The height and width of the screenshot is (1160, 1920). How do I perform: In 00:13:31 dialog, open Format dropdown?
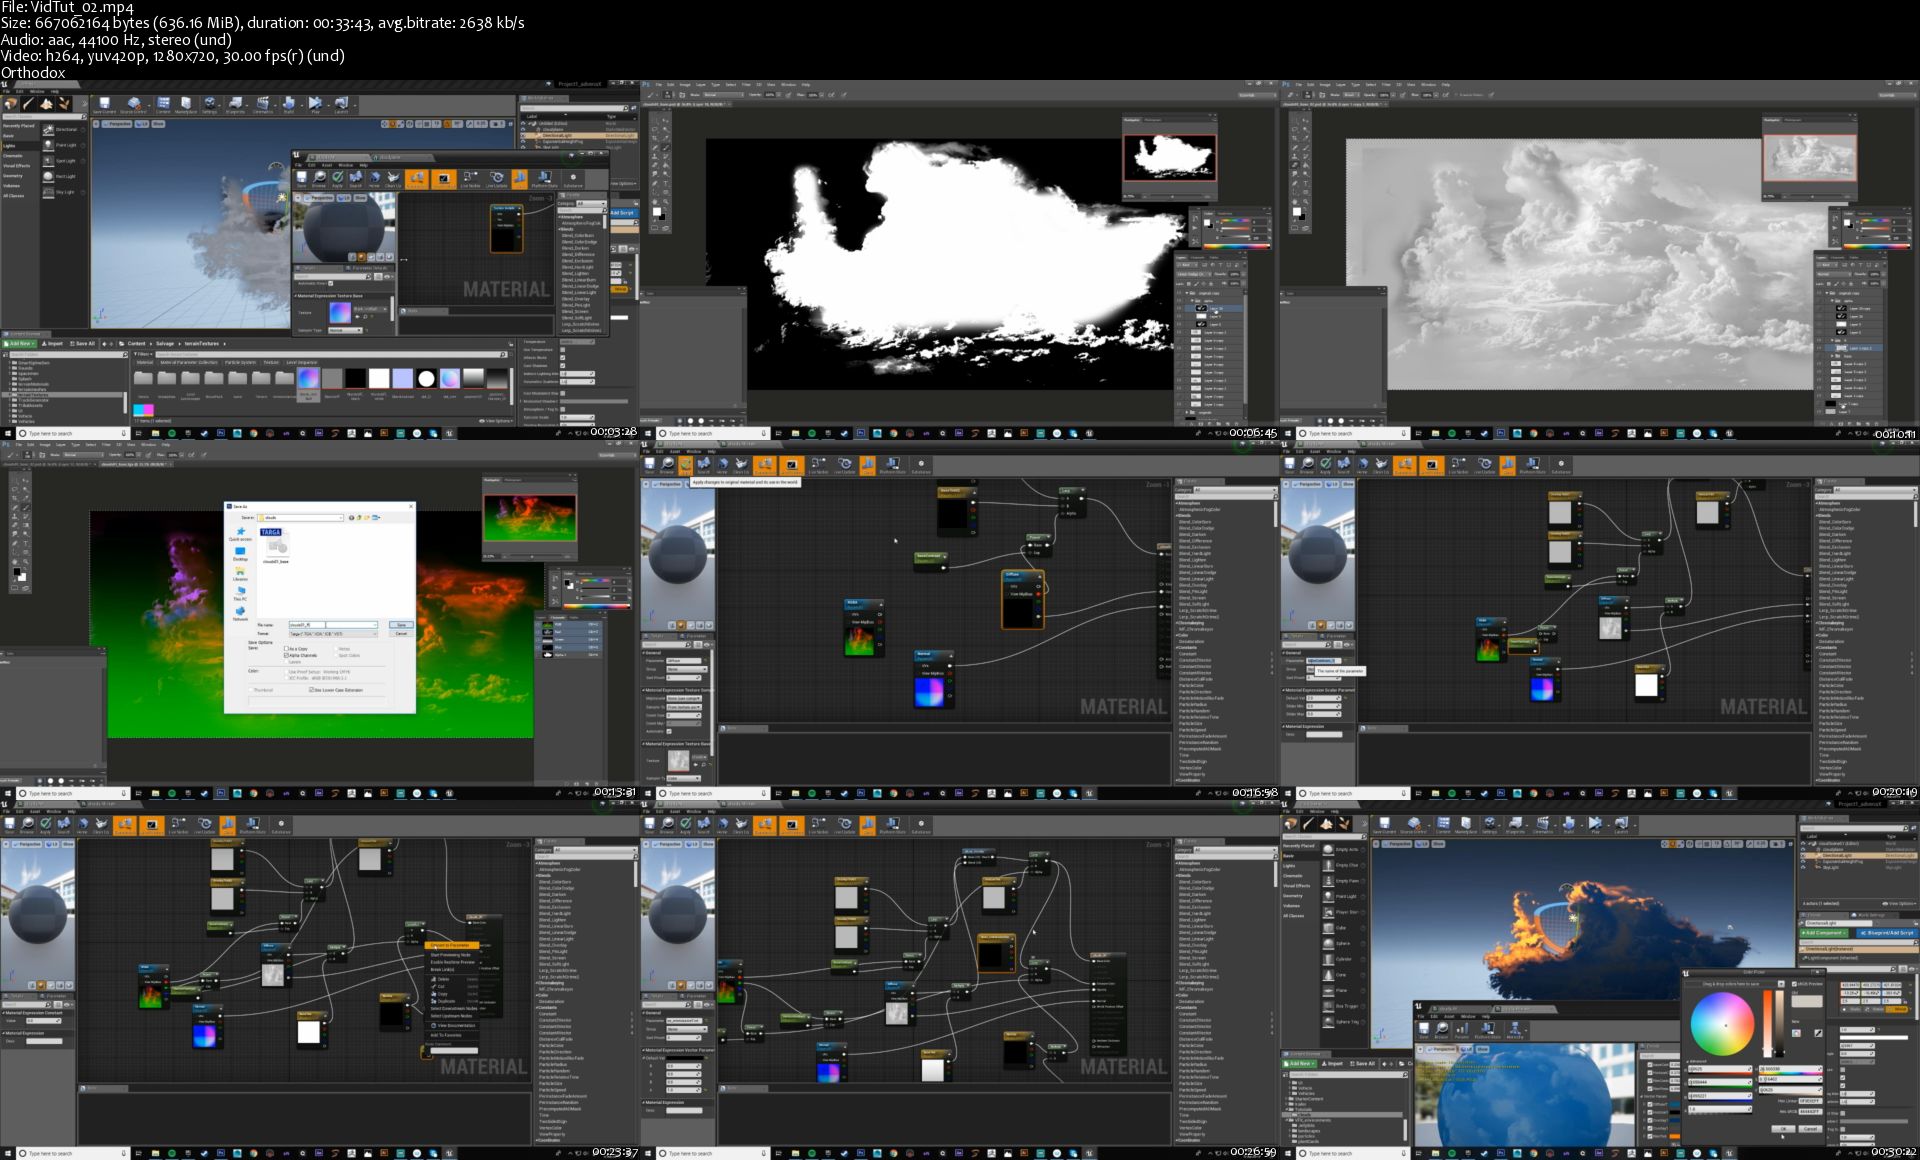click(334, 633)
